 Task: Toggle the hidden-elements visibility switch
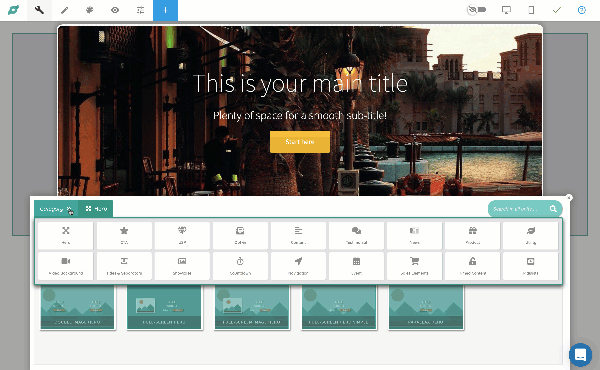pos(476,10)
